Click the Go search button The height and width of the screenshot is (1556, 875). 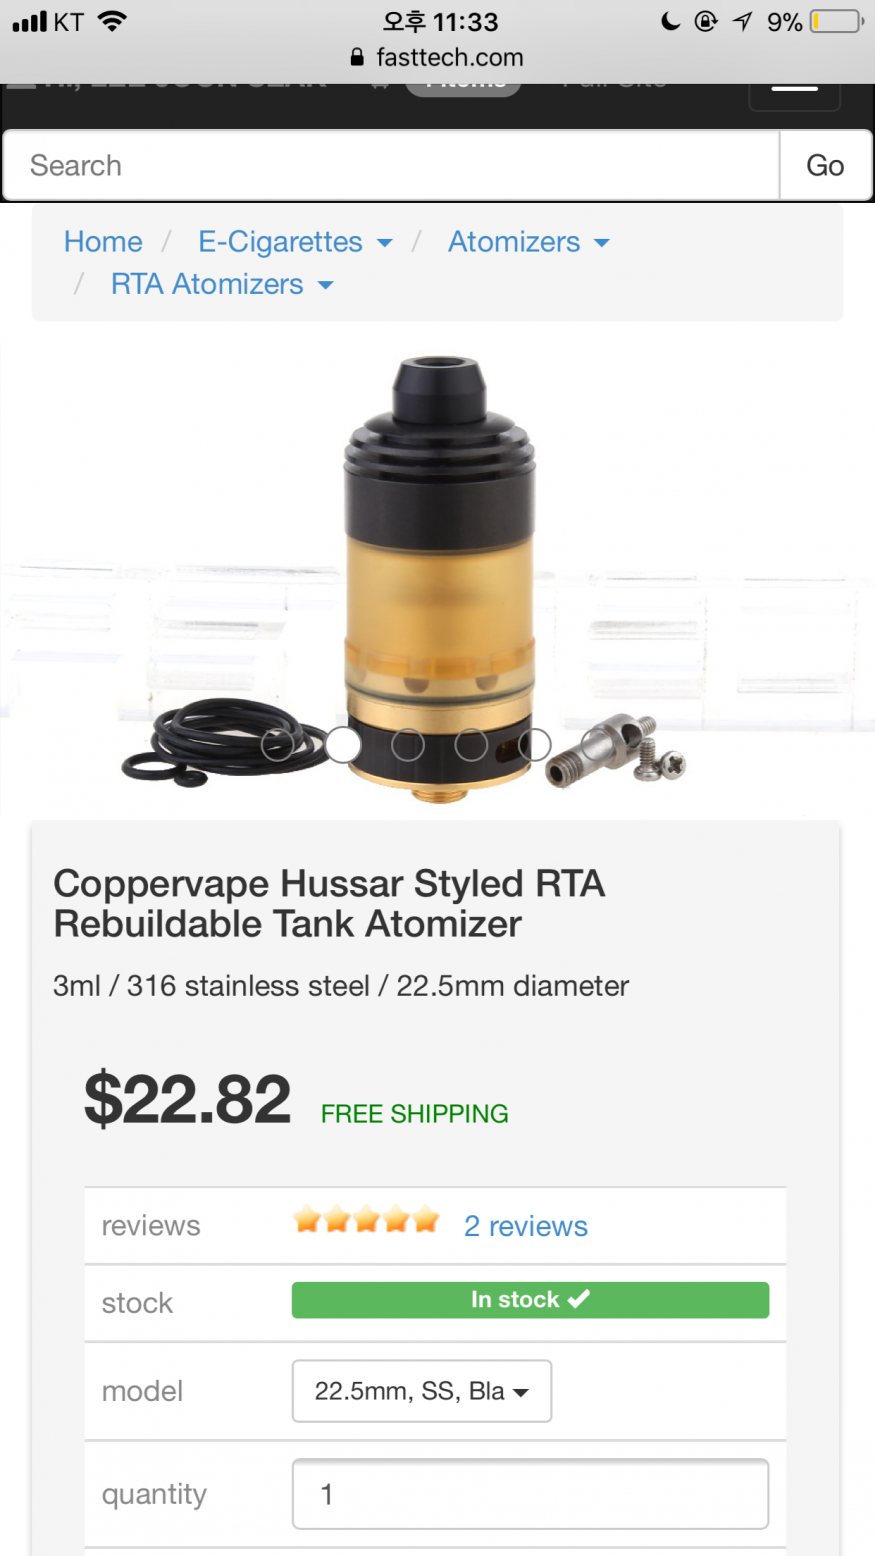825,165
